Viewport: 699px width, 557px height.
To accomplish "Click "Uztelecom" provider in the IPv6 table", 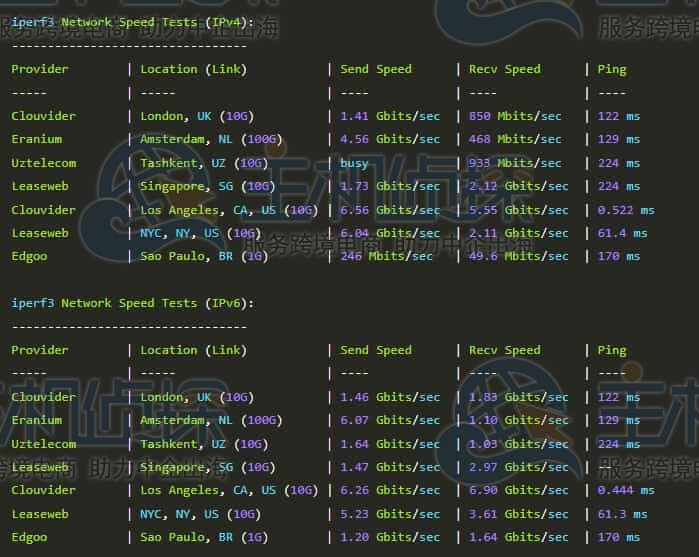I will [44, 444].
